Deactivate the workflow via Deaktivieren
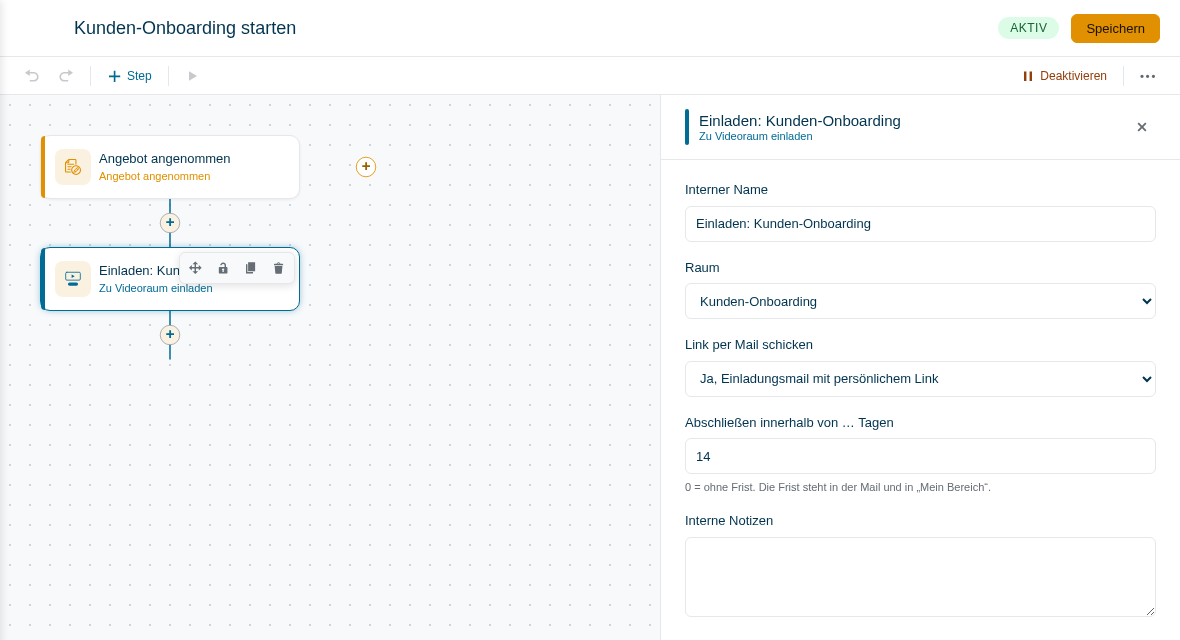The height and width of the screenshot is (640, 1180). [x=1064, y=76]
